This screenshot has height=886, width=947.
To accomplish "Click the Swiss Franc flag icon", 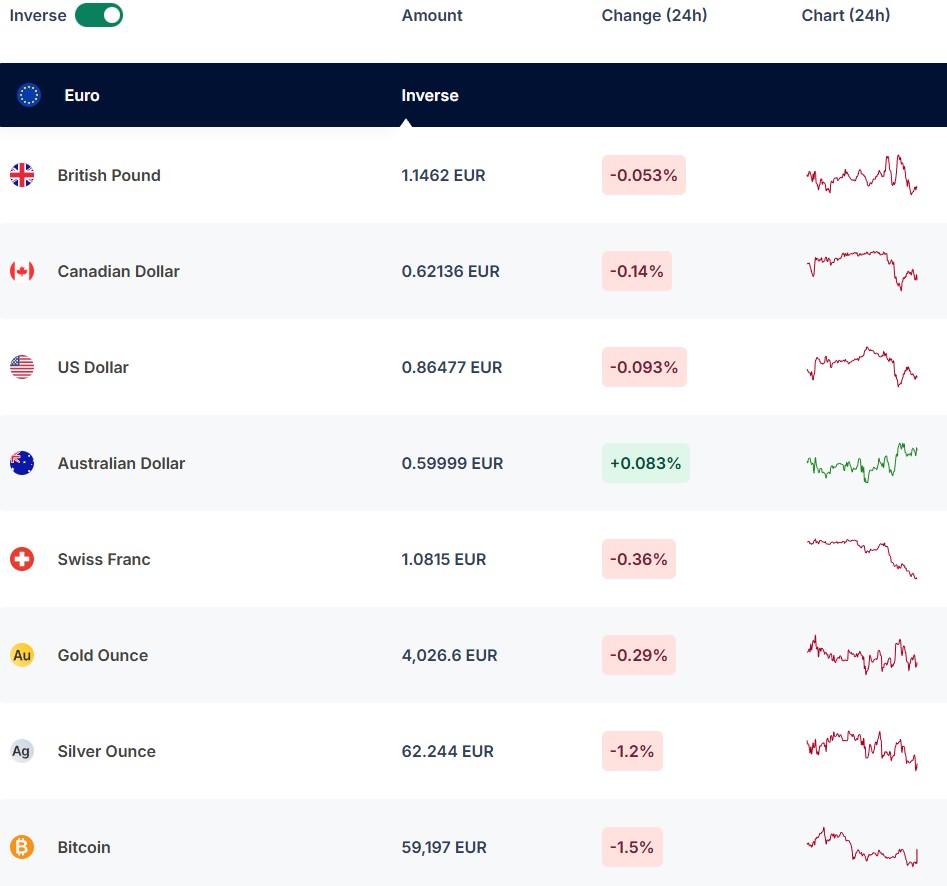I will coord(22,559).
